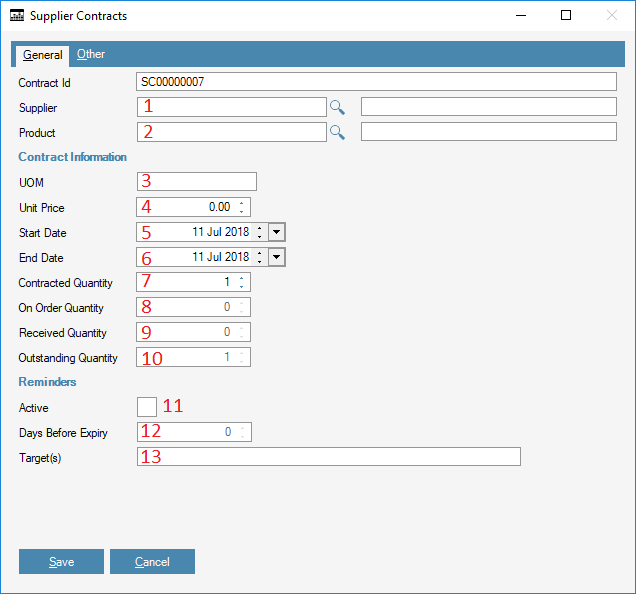The width and height of the screenshot is (636, 594).
Task: Click the Unit Price spinner arrows
Action: coord(243,207)
